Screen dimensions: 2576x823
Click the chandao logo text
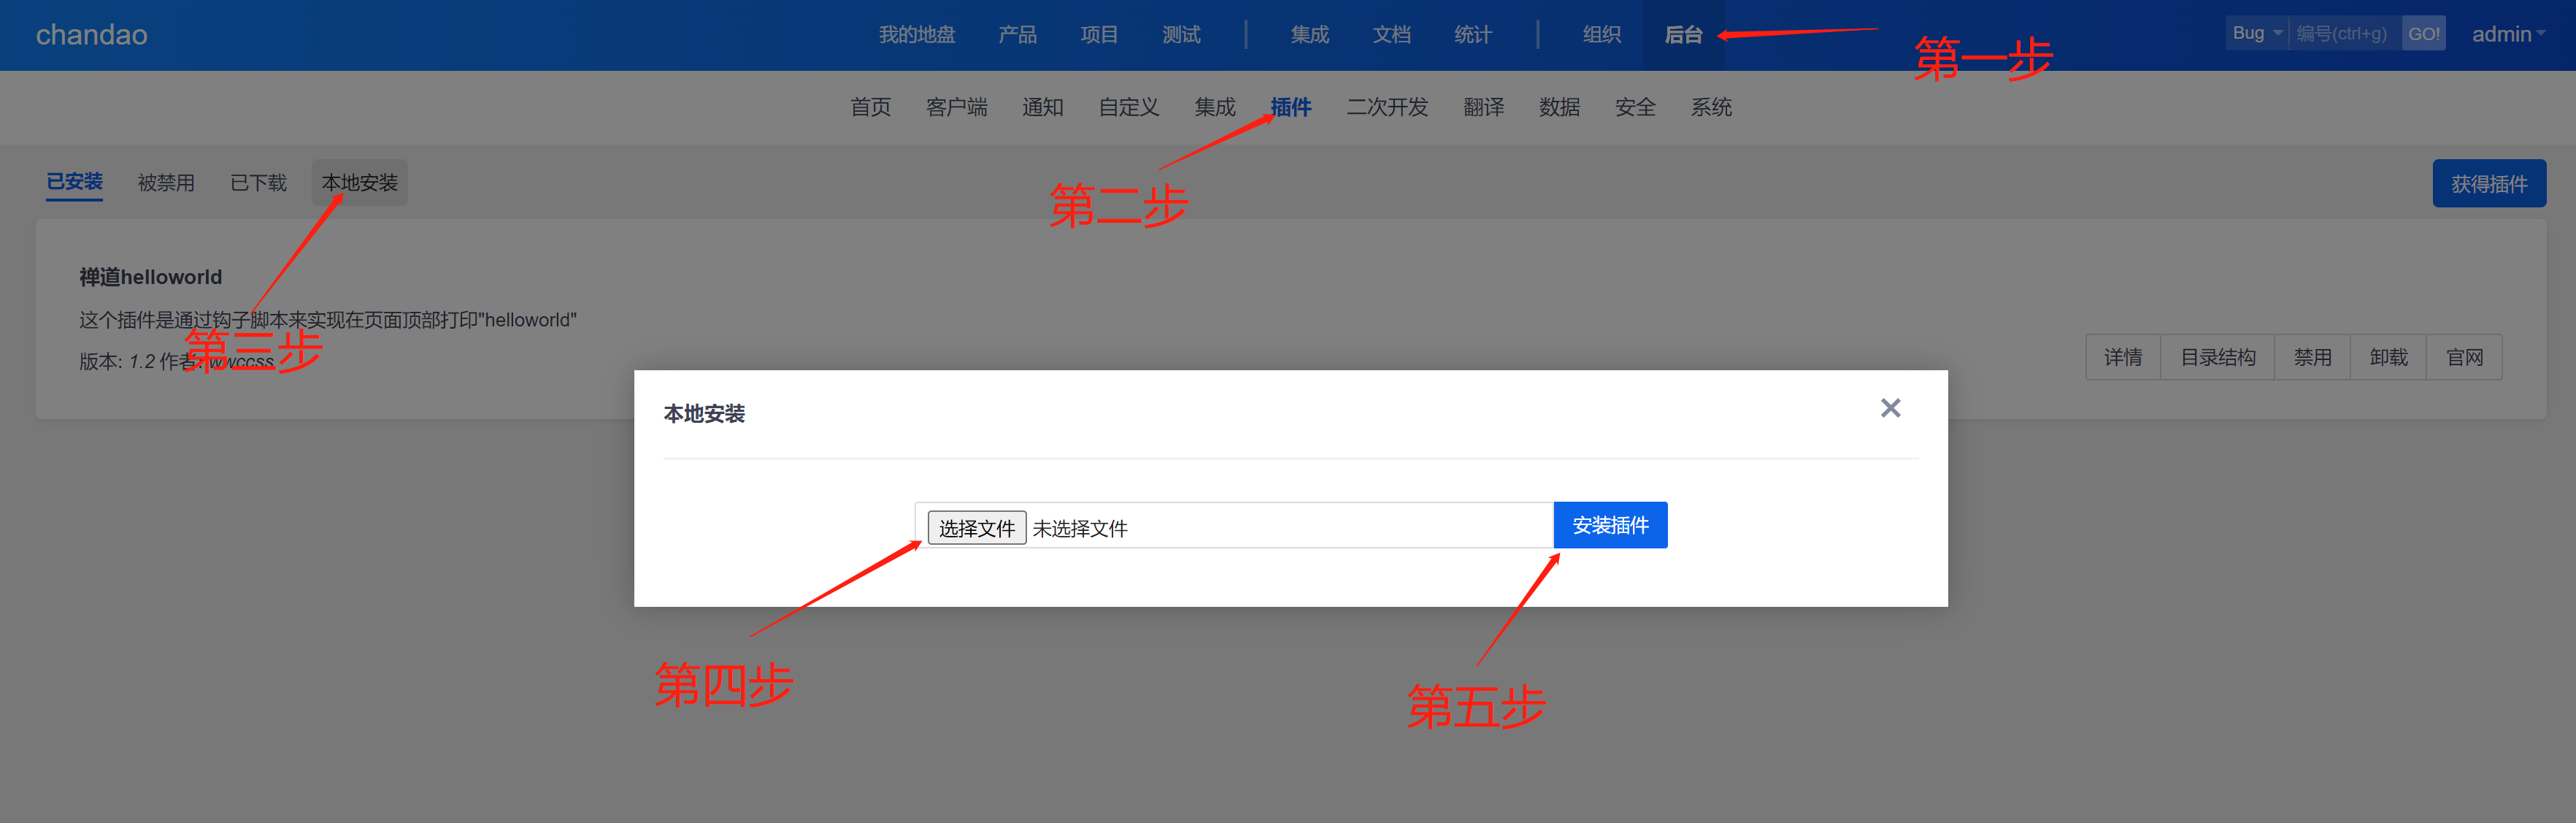92,35
